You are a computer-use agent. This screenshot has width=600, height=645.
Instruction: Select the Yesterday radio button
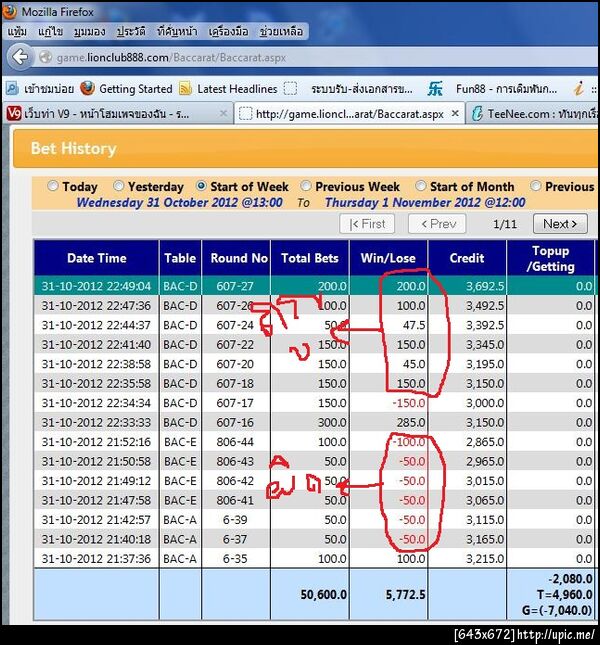point(118,186)
